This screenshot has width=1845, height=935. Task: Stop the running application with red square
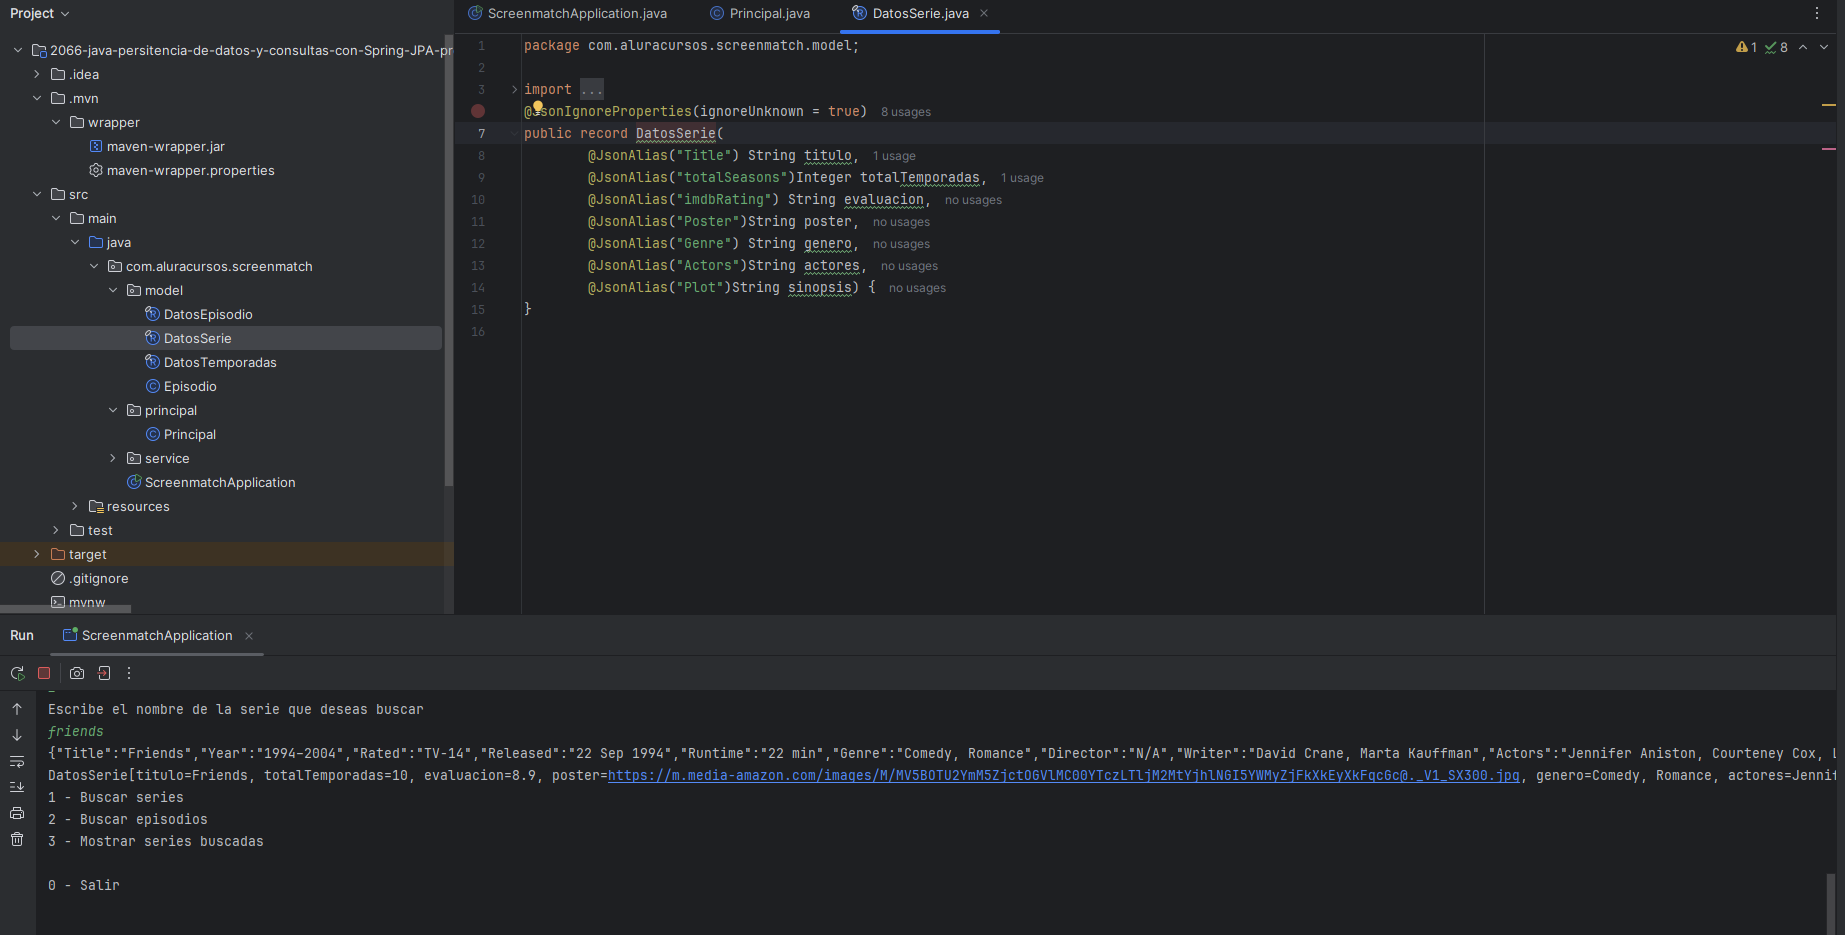(44, 673)
